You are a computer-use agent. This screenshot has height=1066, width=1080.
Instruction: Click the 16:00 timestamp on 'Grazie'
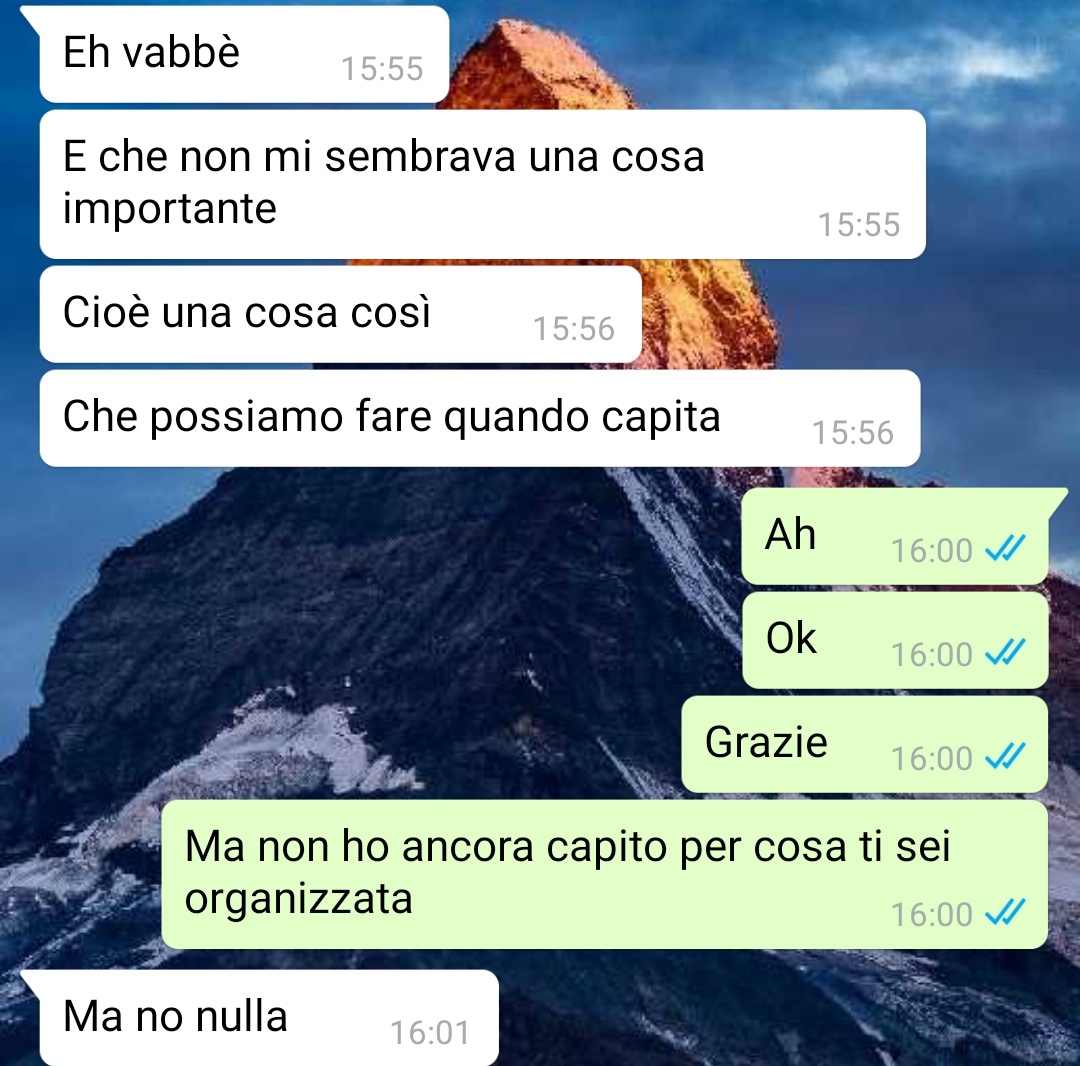932,758
